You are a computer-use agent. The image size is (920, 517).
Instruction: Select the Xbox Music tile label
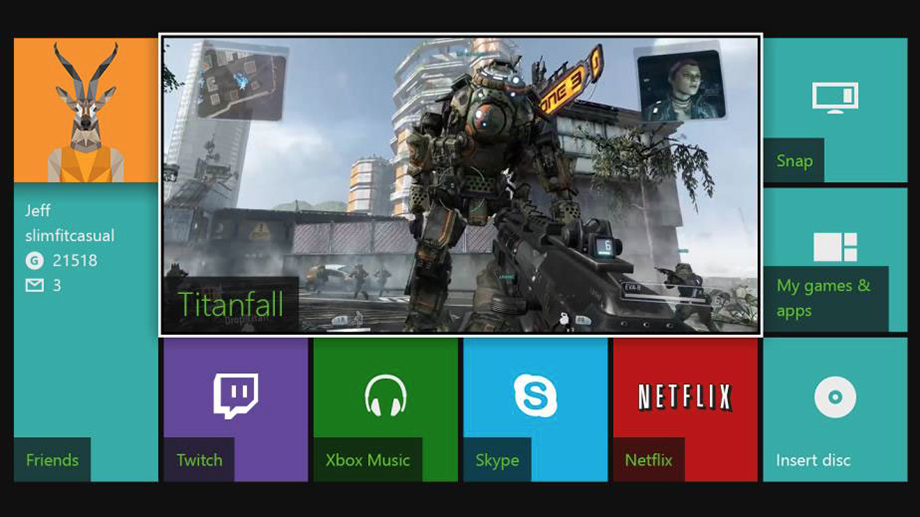(367, 460)
